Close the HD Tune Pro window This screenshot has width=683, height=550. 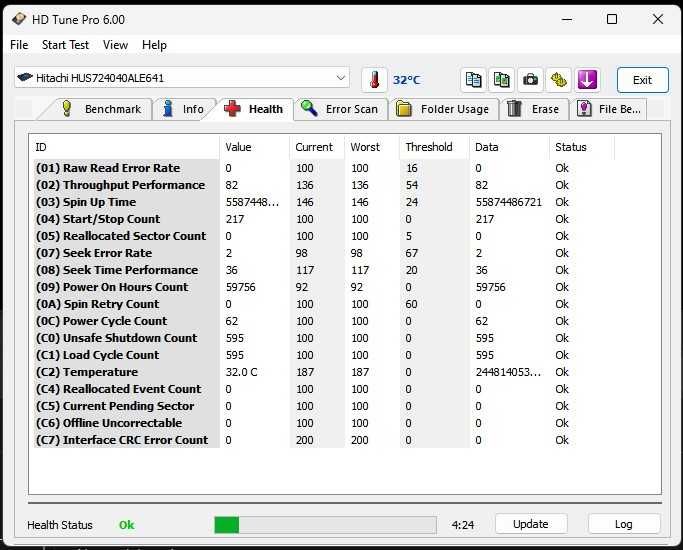[658, 19]
